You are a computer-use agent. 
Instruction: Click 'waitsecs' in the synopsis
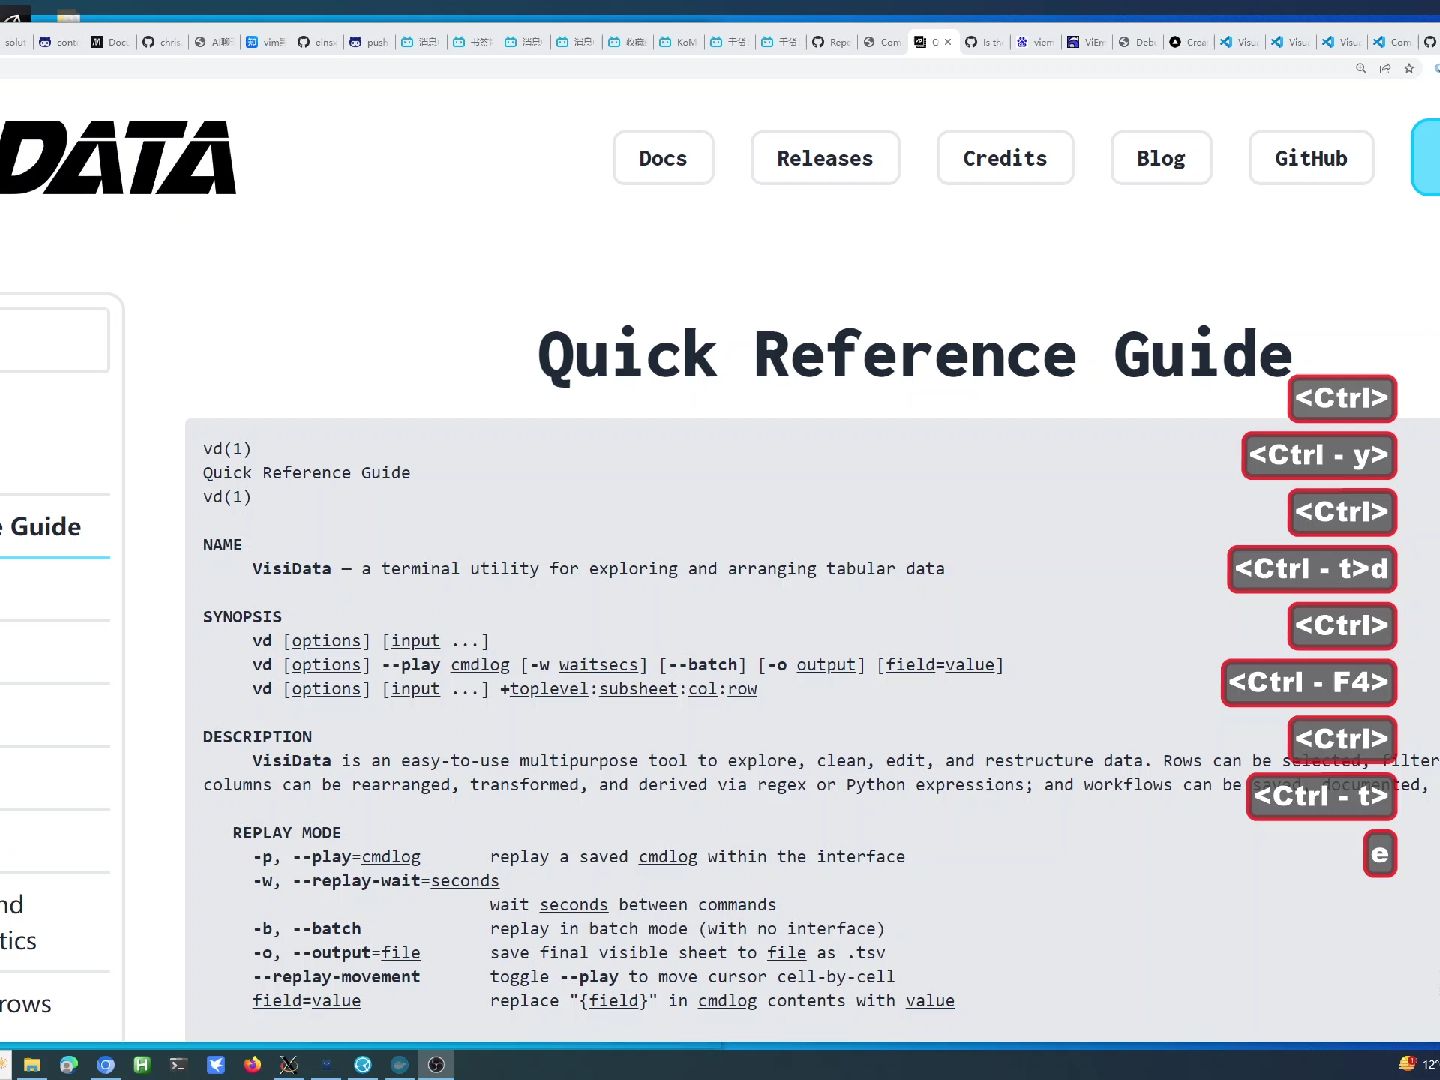coord(598,665)
